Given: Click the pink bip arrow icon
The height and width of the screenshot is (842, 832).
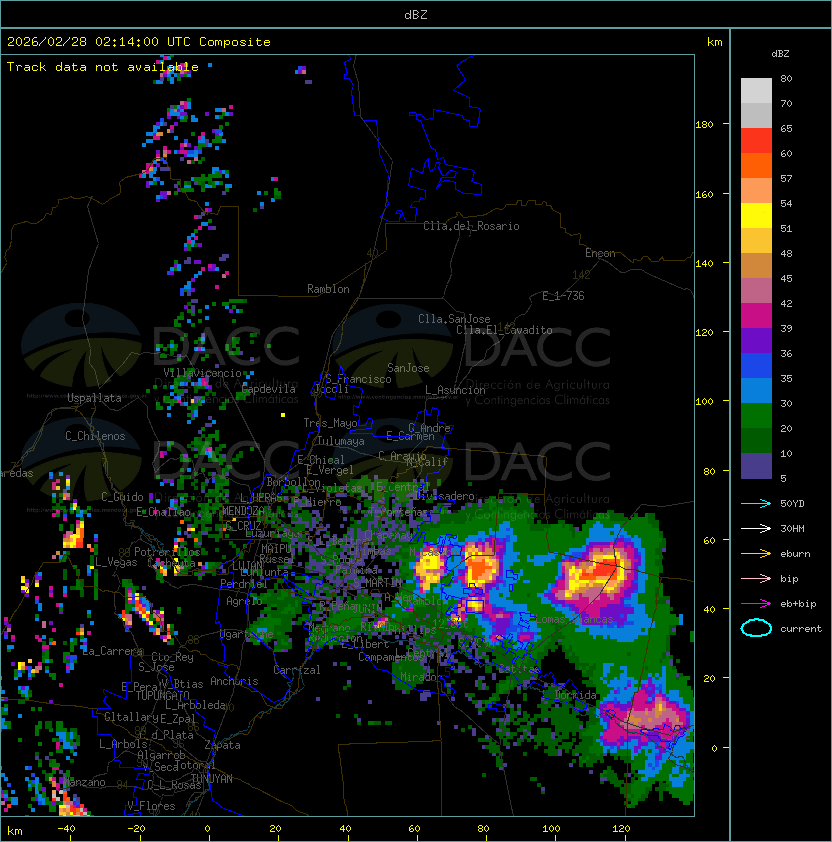Looking at the screenshot, I should pyautogui.click(x=756, y=578).
